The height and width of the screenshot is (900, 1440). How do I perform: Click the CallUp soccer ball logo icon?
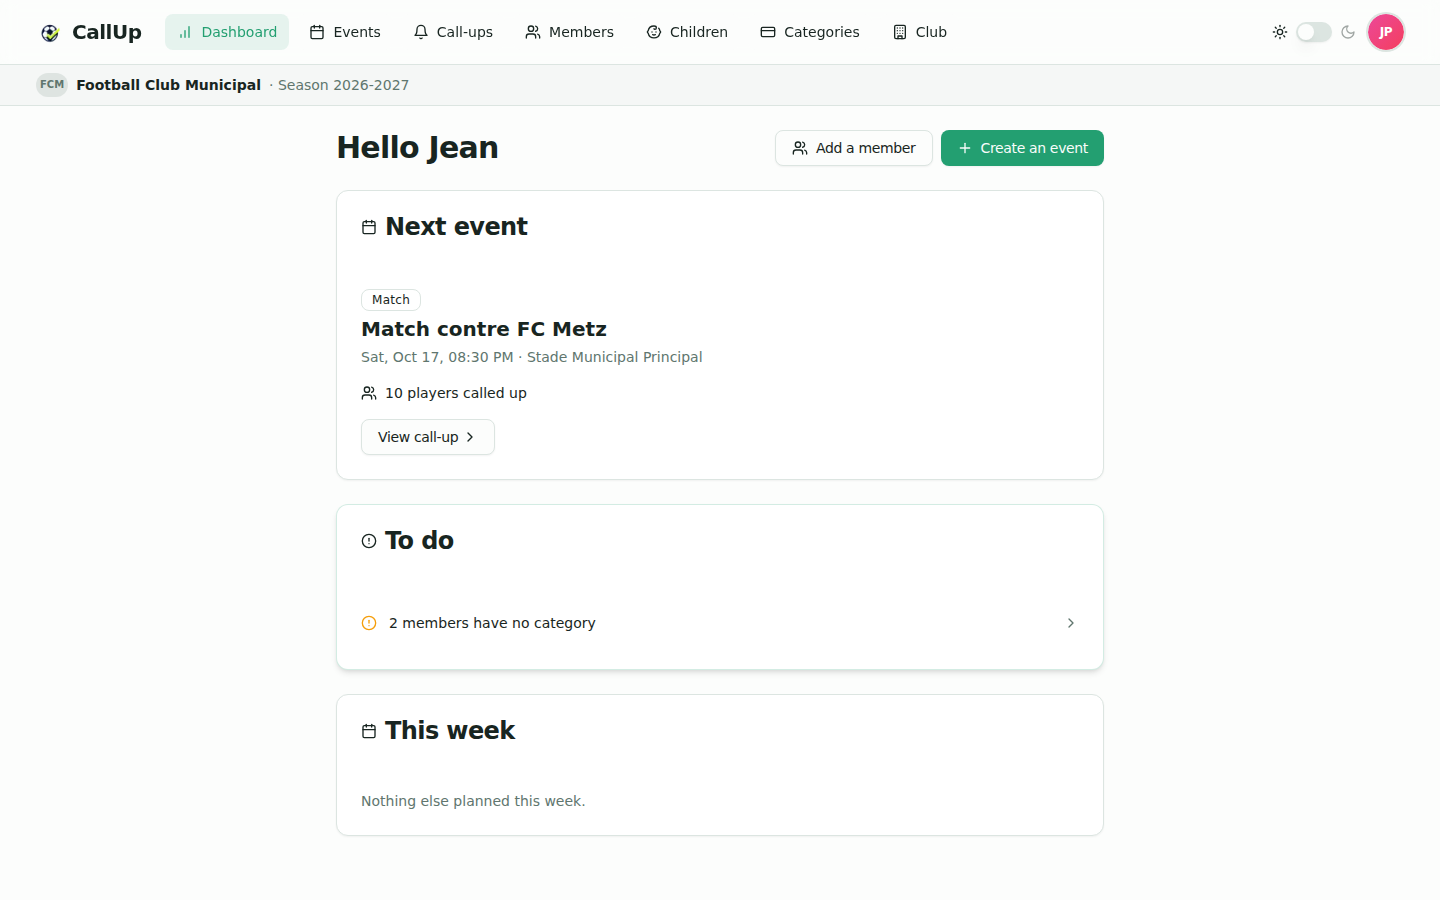[50, 33]
